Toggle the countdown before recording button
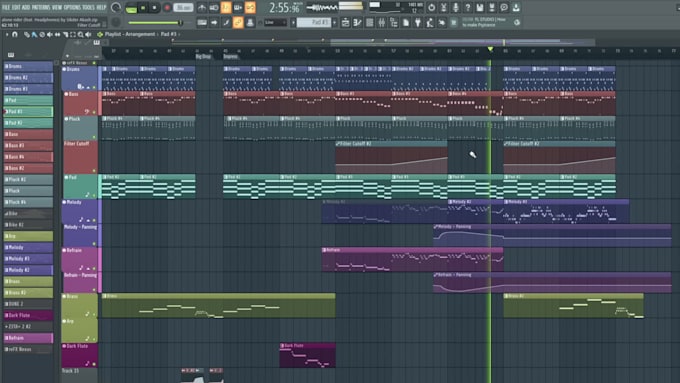 226,8
